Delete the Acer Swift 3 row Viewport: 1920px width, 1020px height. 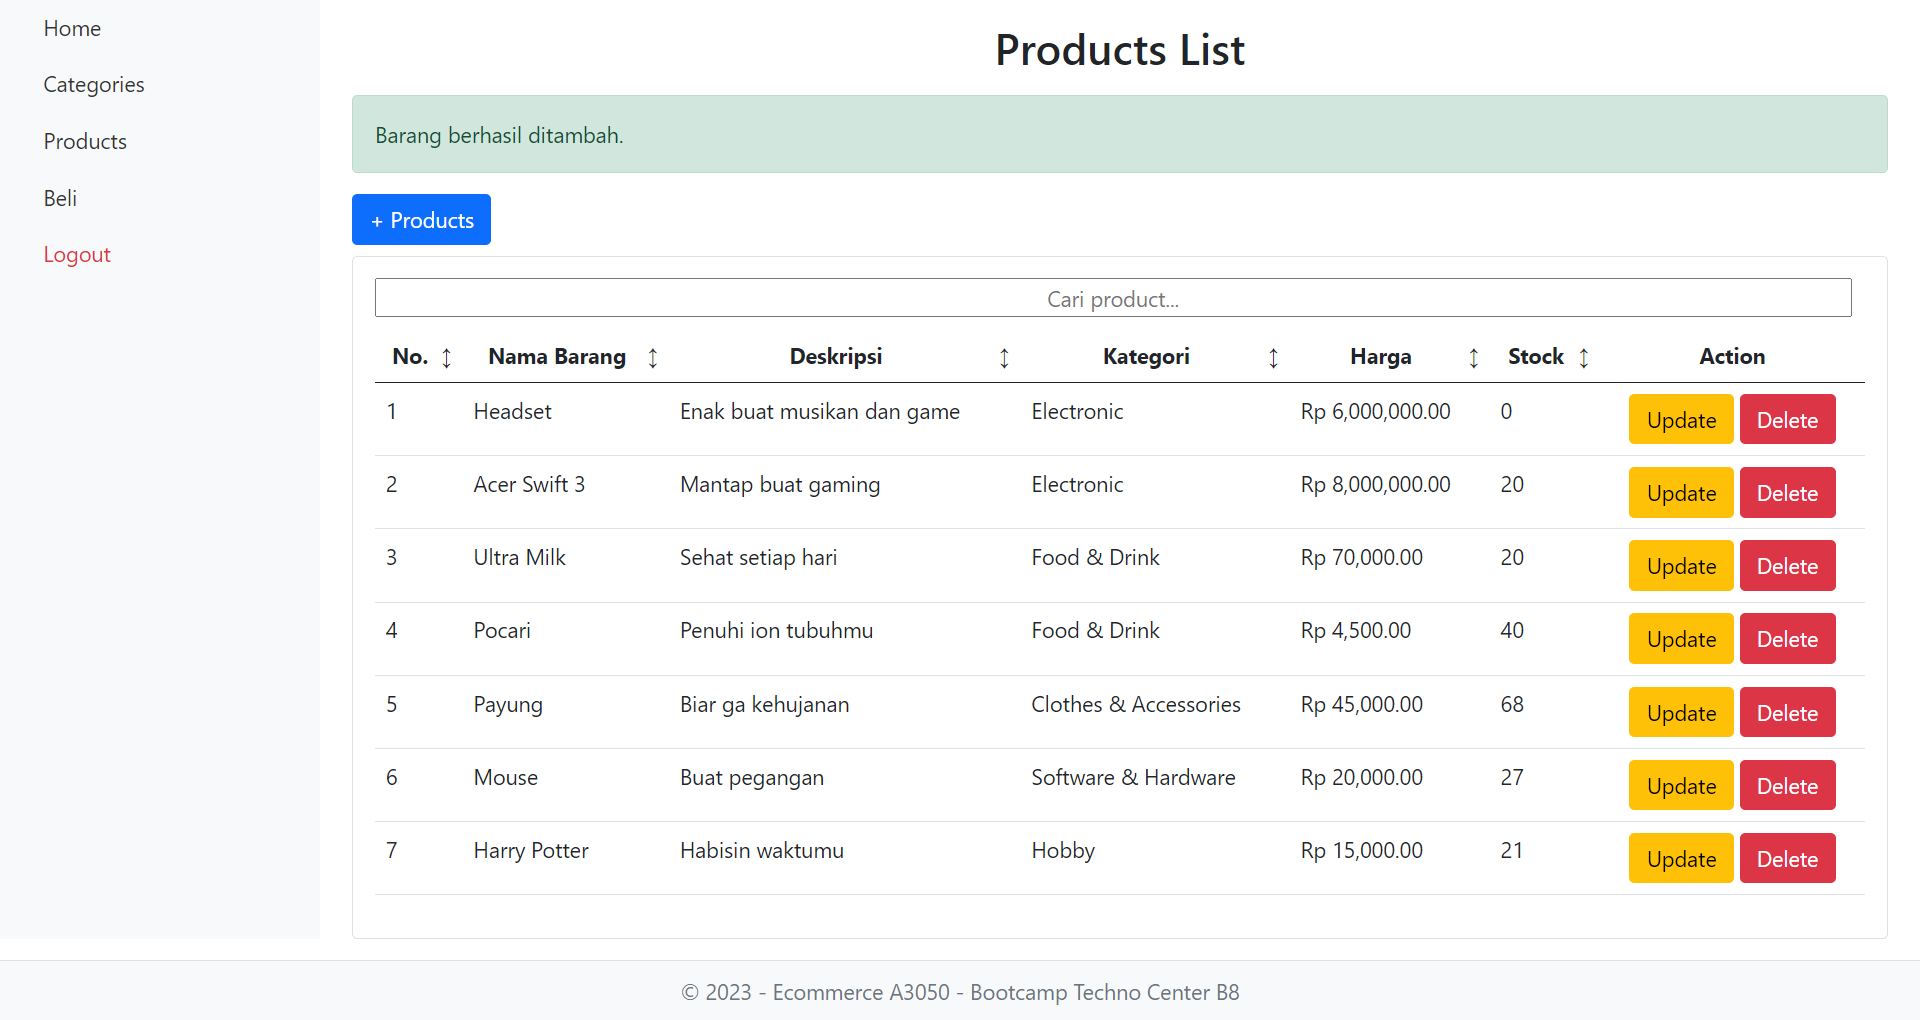(1786, 493)
